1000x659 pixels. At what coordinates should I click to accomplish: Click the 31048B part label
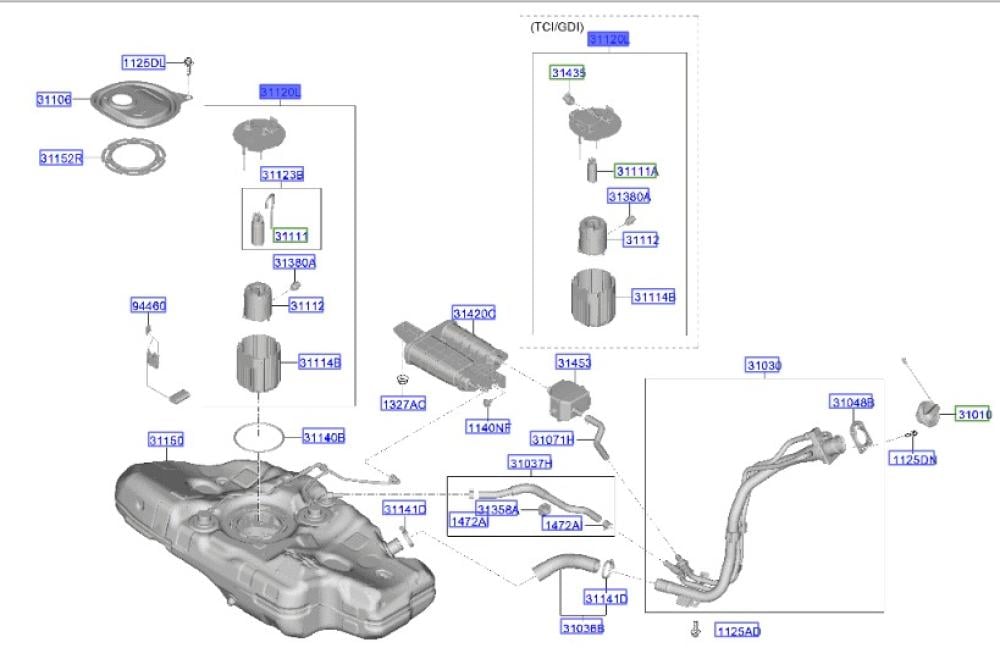pyautogui.click(x=852, y=402)
